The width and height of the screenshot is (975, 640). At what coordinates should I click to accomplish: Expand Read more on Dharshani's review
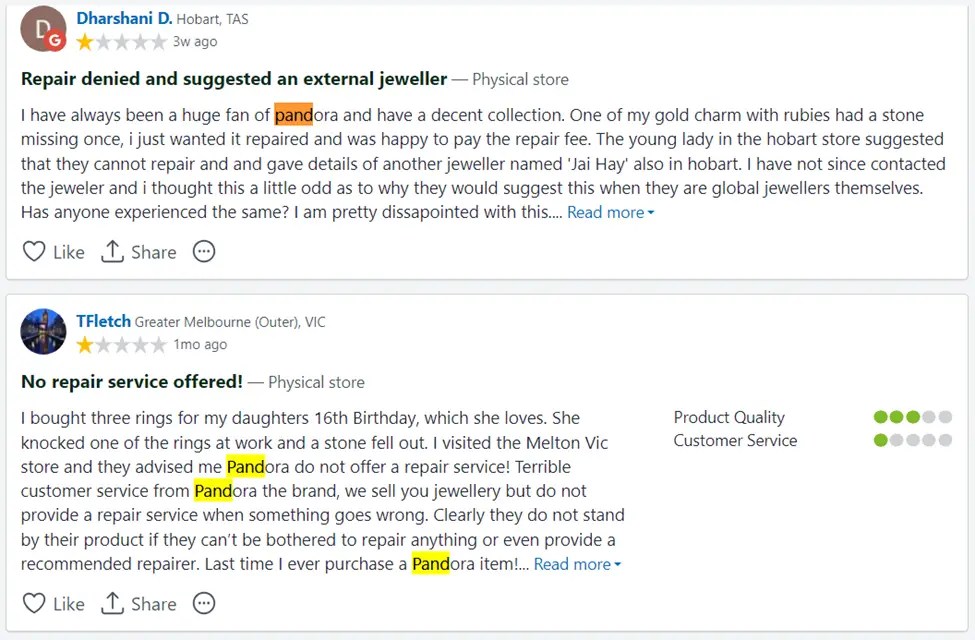coord(604,212)
